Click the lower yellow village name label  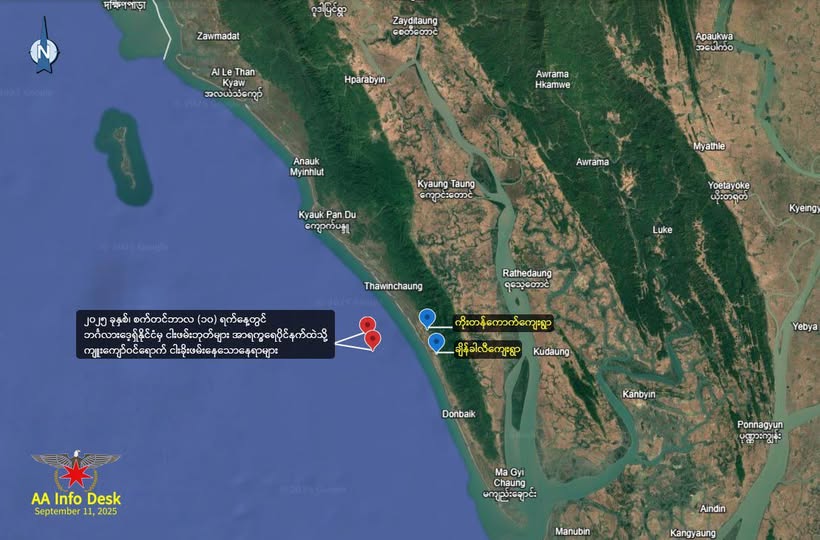click(487, 350)
